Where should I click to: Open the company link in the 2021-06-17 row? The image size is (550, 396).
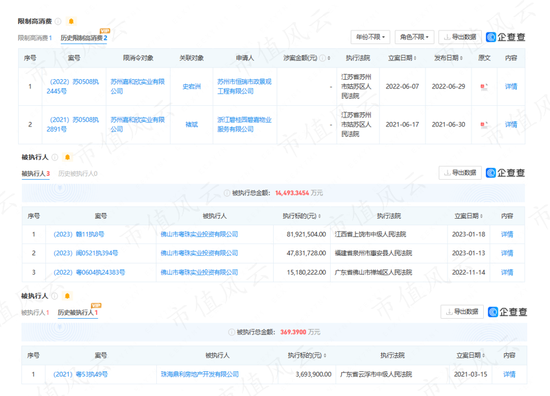pyautogui.click(x=138, y=125)
